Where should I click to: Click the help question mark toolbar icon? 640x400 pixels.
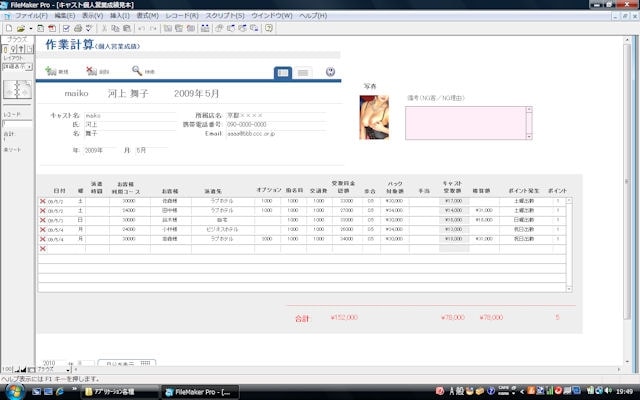pos(268,29)
